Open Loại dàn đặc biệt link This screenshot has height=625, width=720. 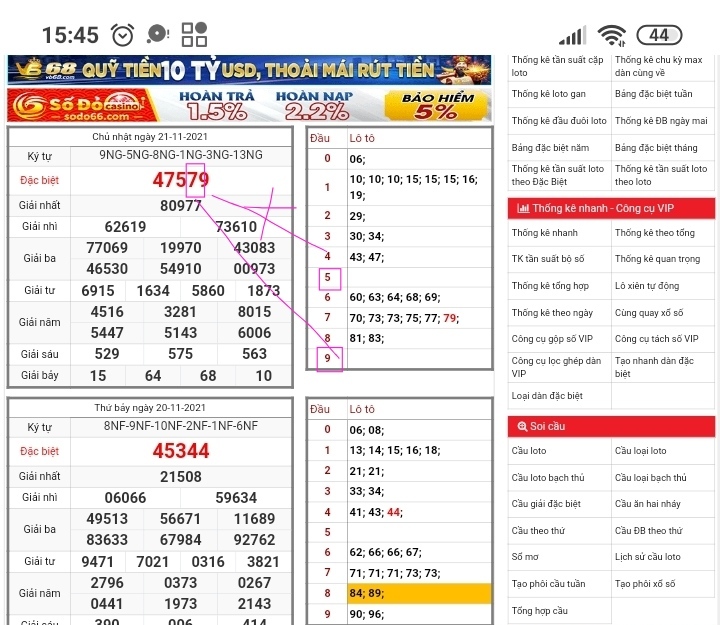coord(547,396)
